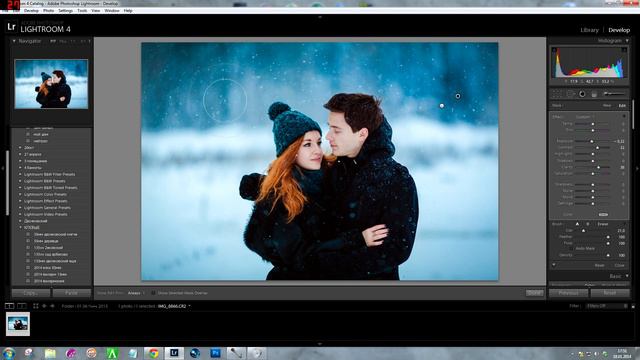Toggle shadow clipping indicator in histogram
Screen dimensions: 640x360
(554, 50)
